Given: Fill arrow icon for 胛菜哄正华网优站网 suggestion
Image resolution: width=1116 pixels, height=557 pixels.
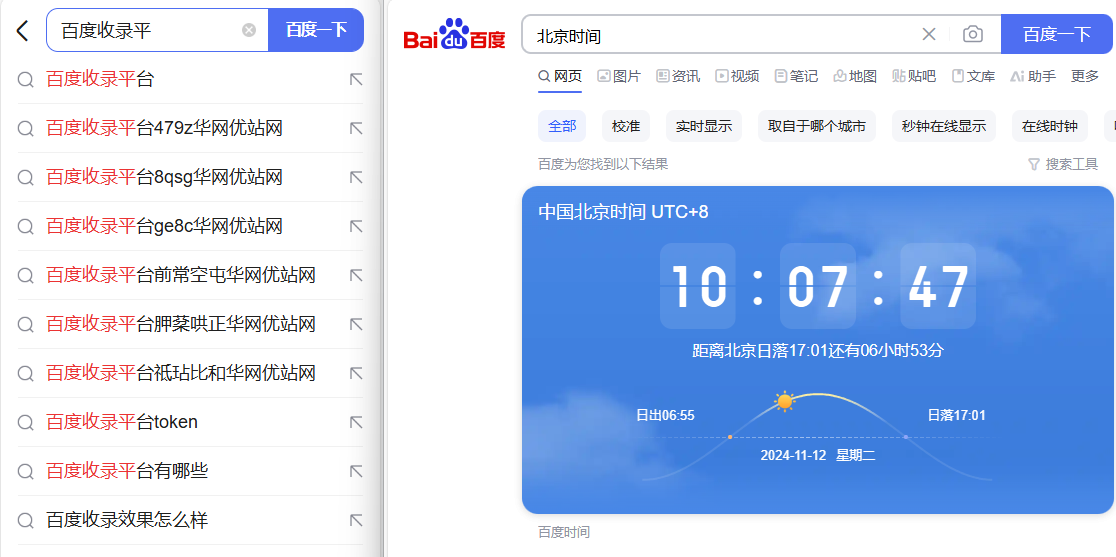Looking at the screenshot, I should coord(356,324).
